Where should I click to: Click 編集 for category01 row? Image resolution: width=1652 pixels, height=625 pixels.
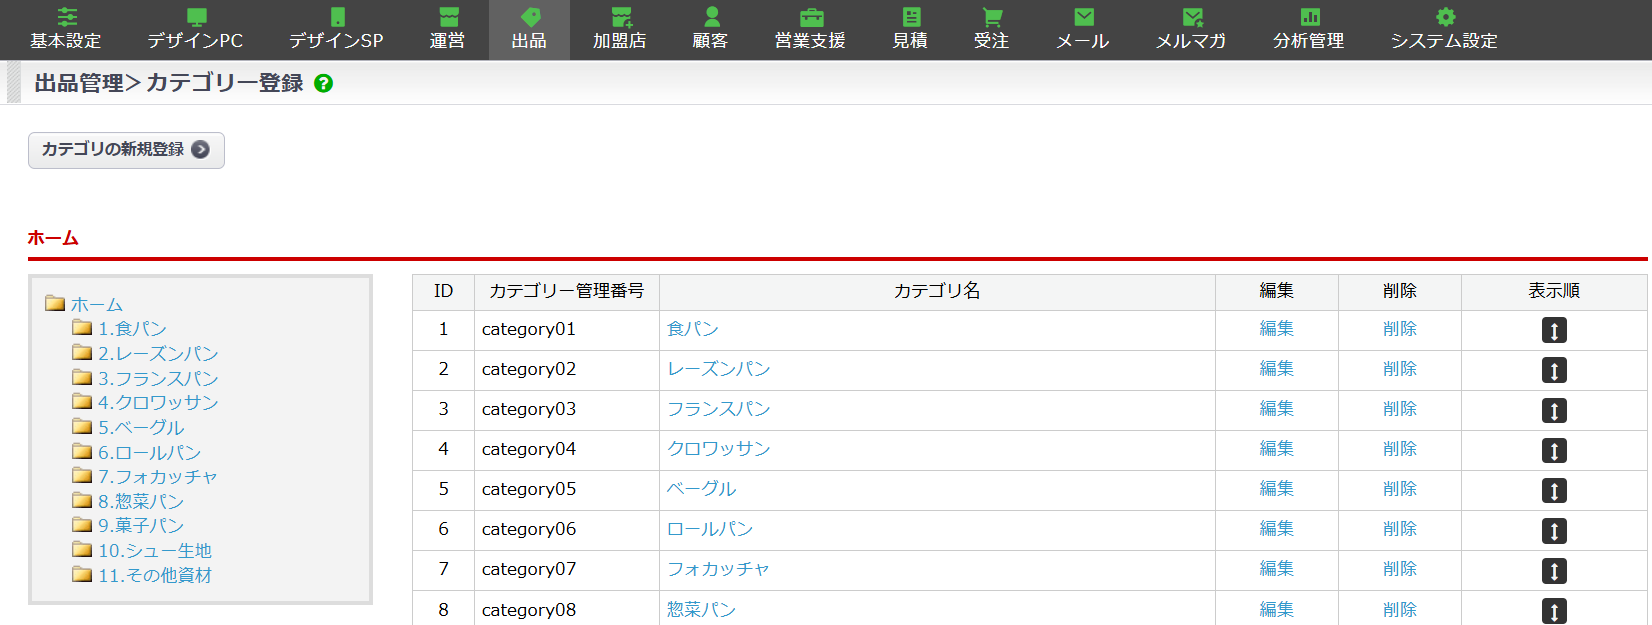coord(1277,329)
